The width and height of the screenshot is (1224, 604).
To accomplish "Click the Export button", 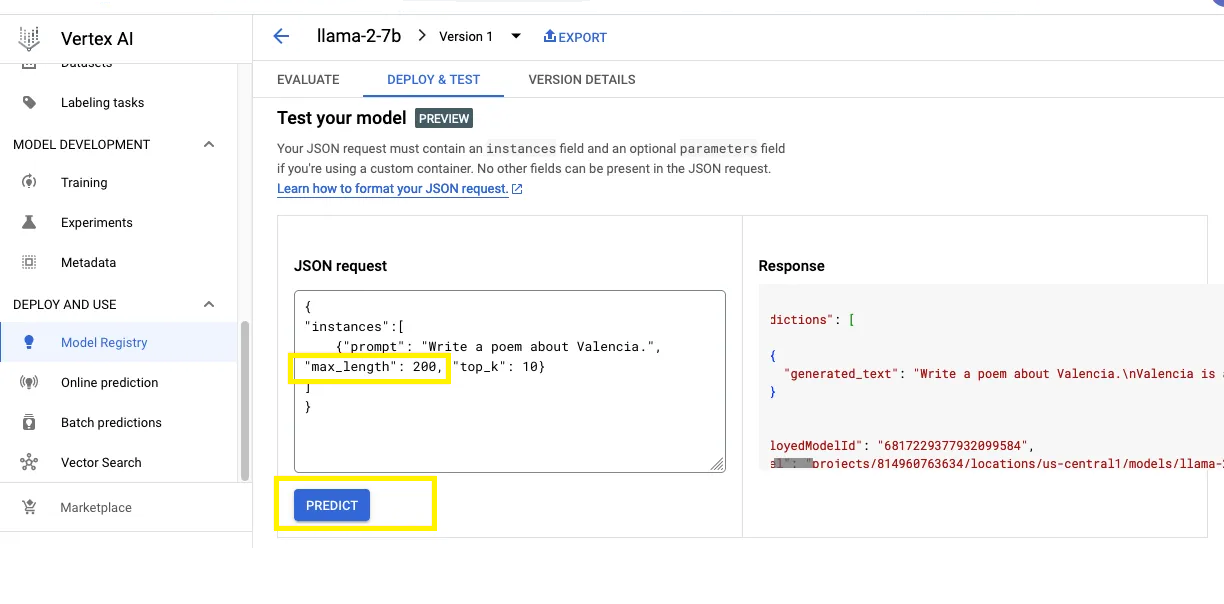I will pyautogui.click(x=575, y=37).
